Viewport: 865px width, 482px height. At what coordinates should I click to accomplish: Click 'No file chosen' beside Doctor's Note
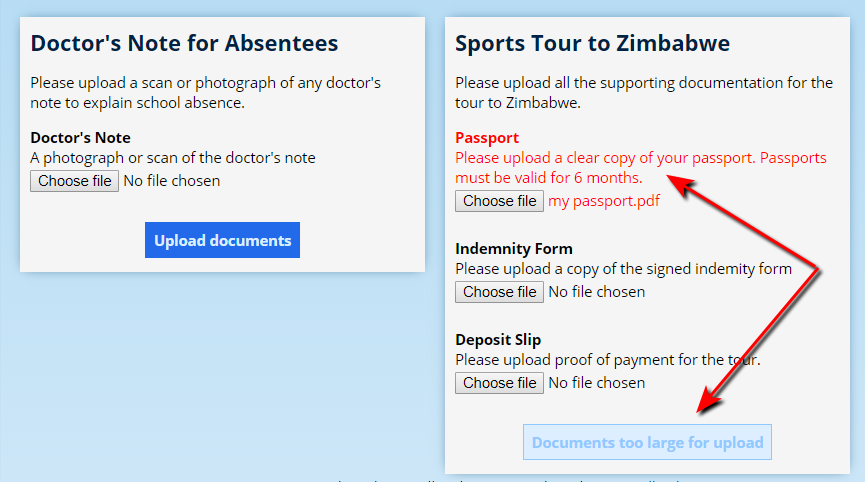click(x=171, y=181)
